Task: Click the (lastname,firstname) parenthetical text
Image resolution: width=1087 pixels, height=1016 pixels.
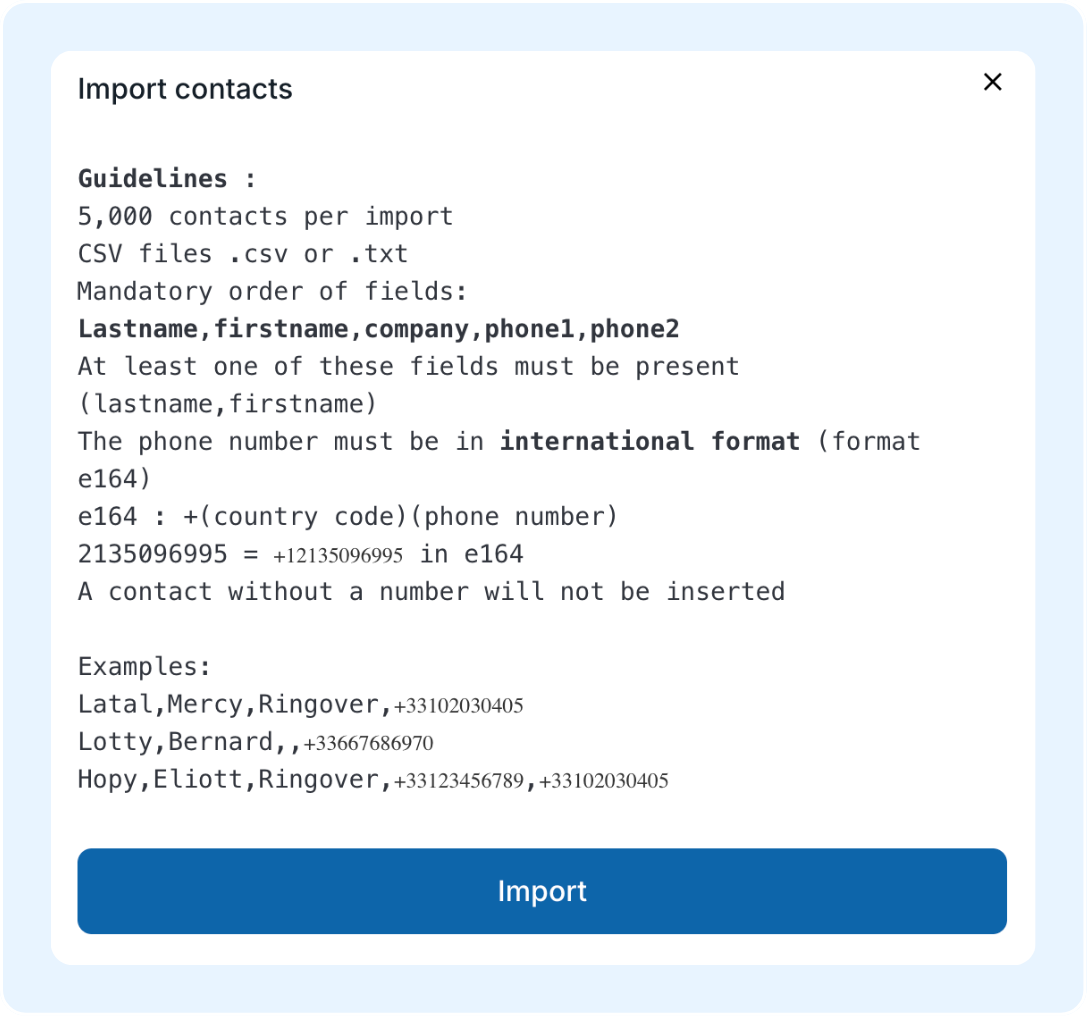Action: [x=227, y=404]
